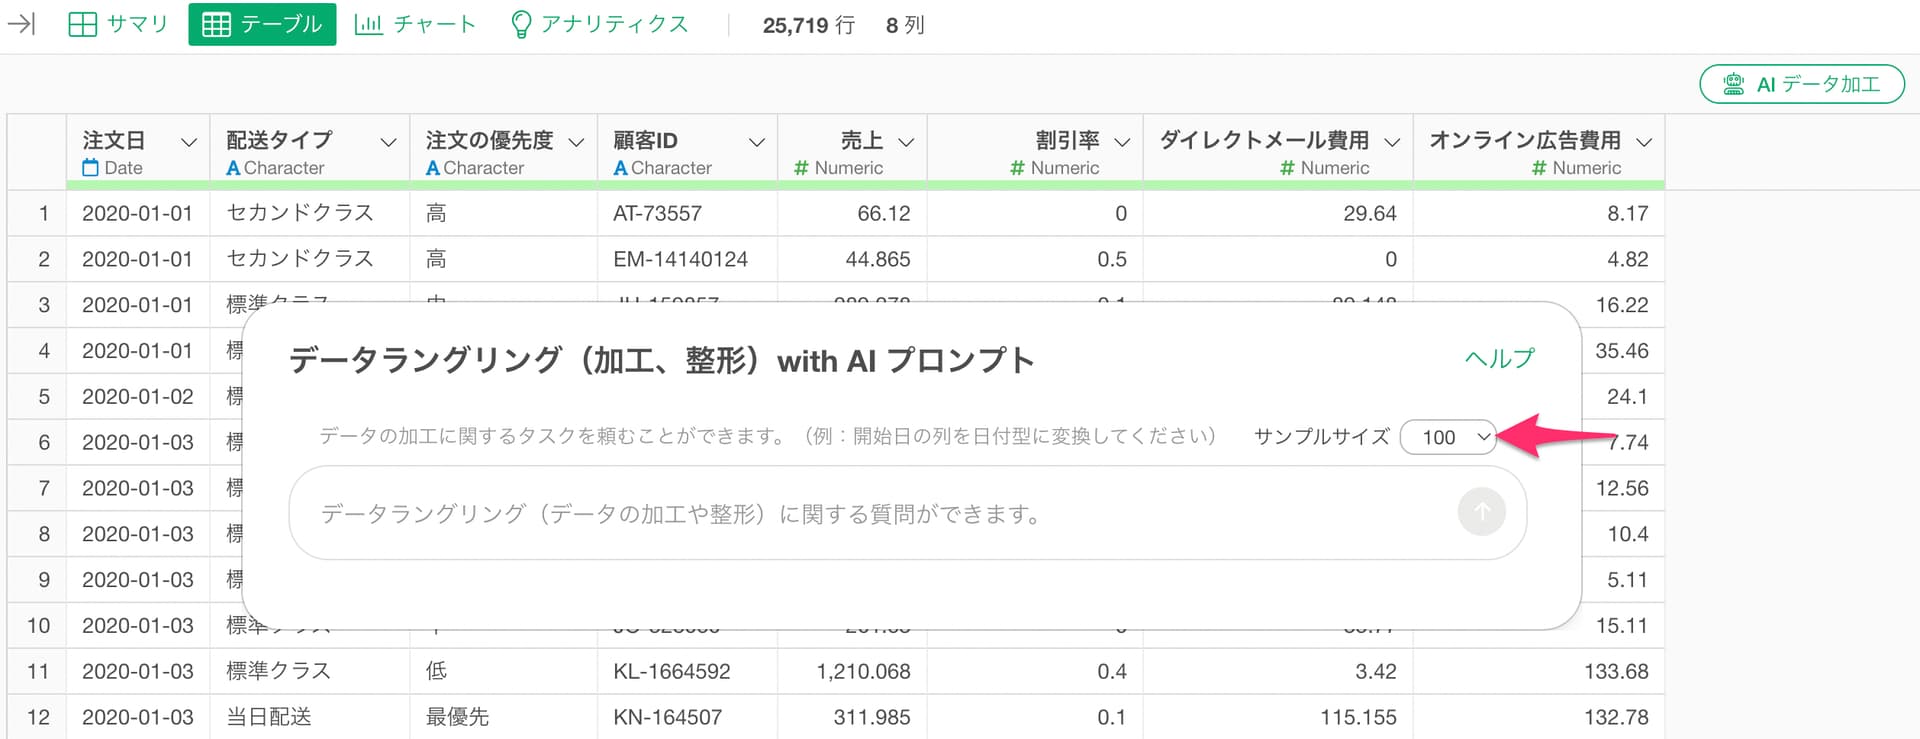Click the AI データ加工 button
This screenshot has height=739, width=1920.
[1802, 85]
